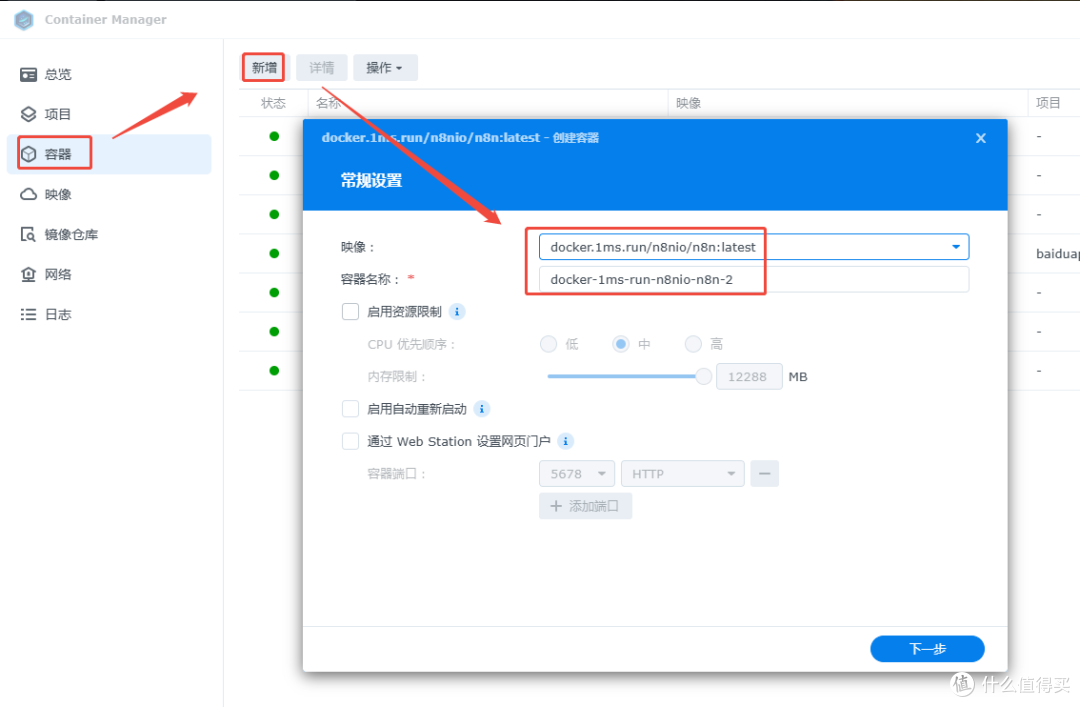Click the 镜像仓库 search sidebar icon
This screenshot has height=707, width=1080.
pyautogui.click(x=28, y=234)
